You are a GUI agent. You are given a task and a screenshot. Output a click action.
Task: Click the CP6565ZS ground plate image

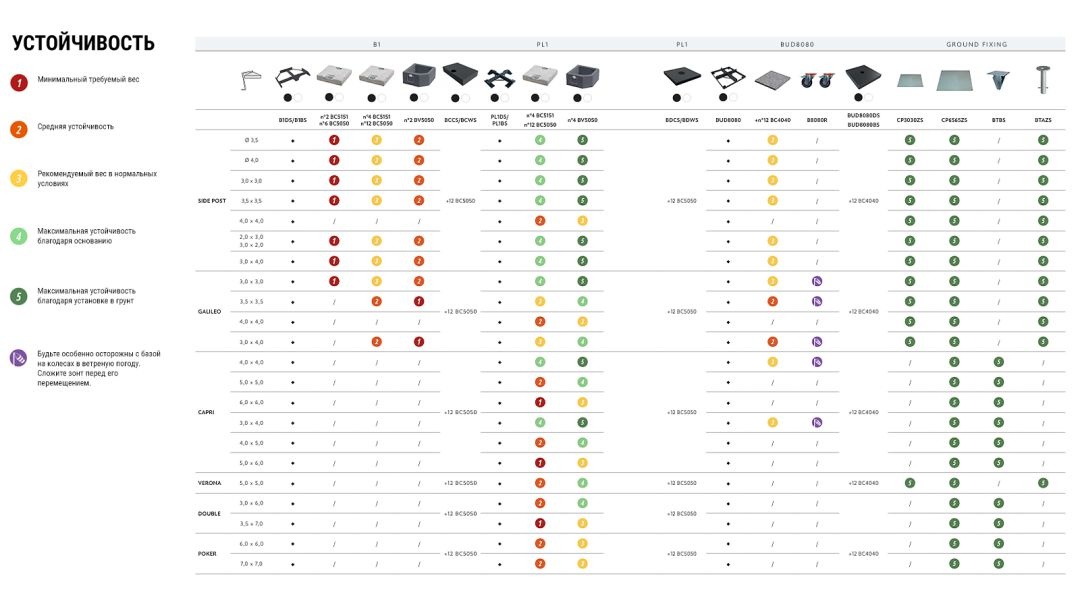pyautogui.click(x=954, y=81)
